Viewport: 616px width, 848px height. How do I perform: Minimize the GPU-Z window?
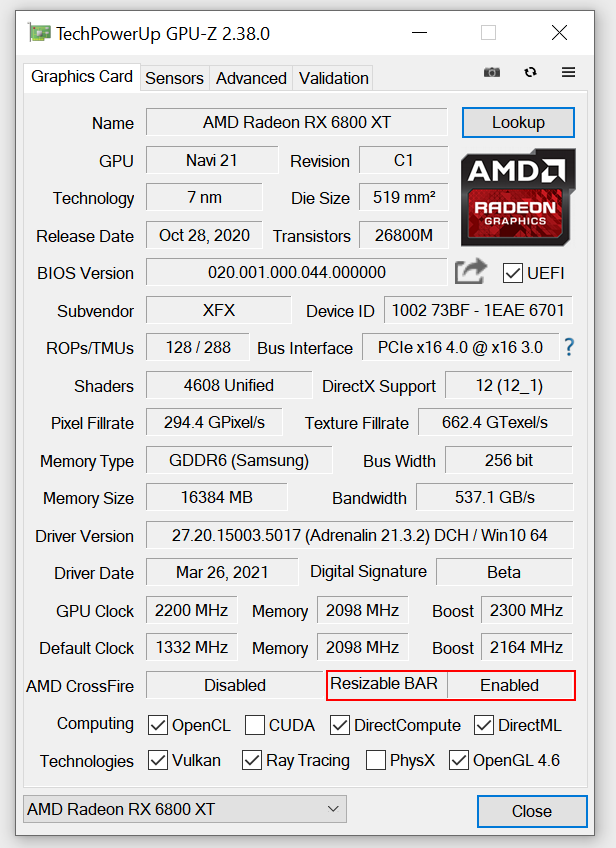(419, 33)
